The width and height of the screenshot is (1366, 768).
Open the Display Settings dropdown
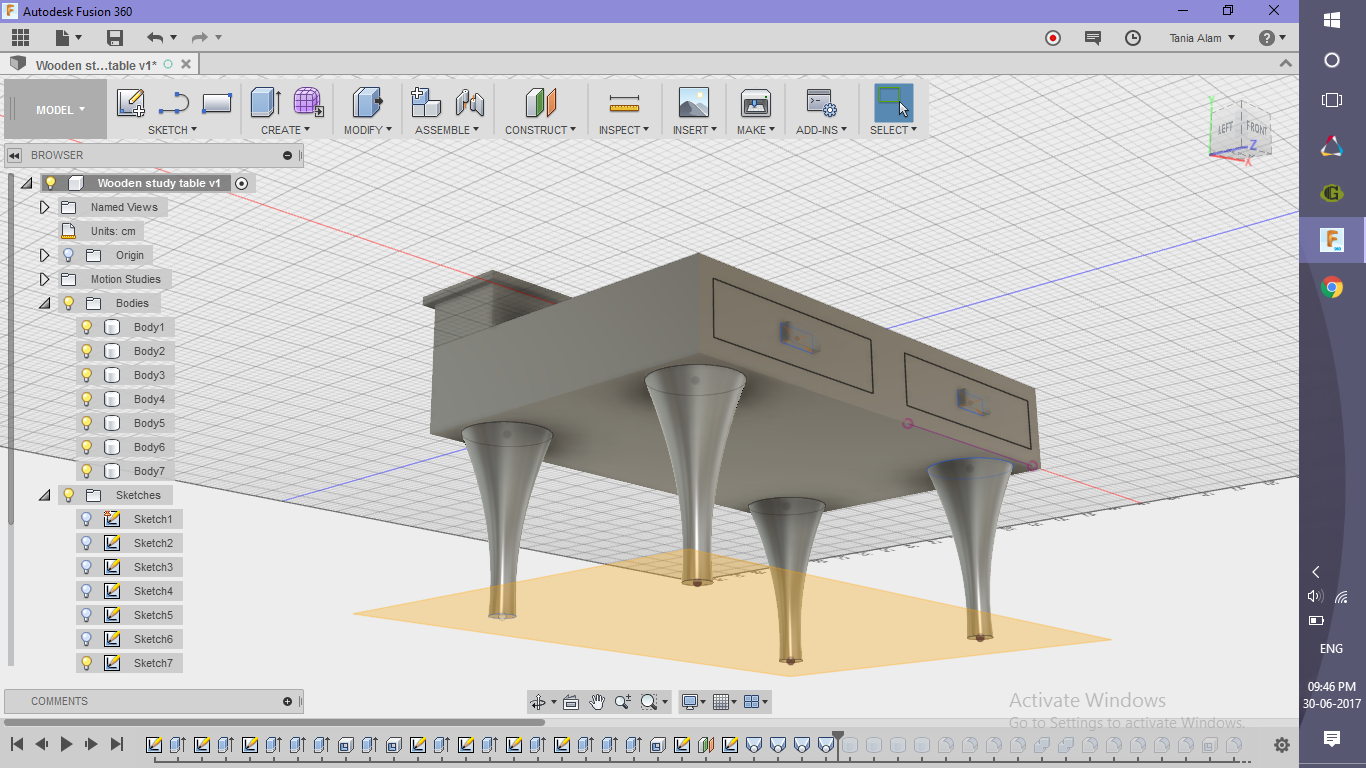[x=693, y=702]
